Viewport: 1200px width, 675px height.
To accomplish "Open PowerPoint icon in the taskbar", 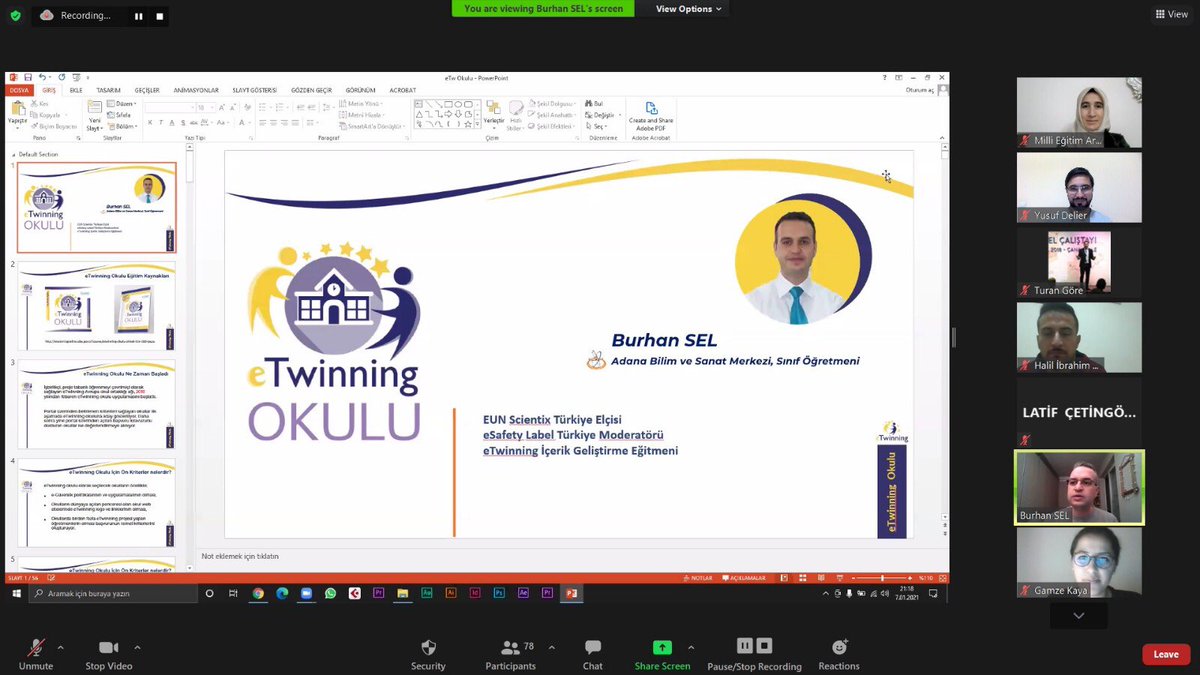I will click(571, 593).
